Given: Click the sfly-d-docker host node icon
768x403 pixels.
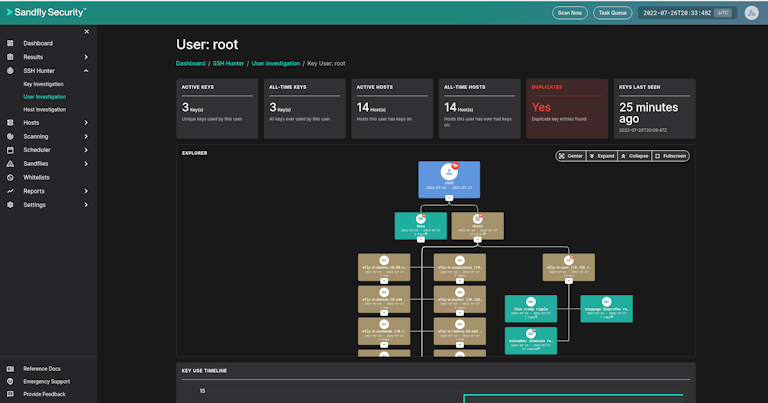Looking at the screenshot, I should click(x=459, y=292).
